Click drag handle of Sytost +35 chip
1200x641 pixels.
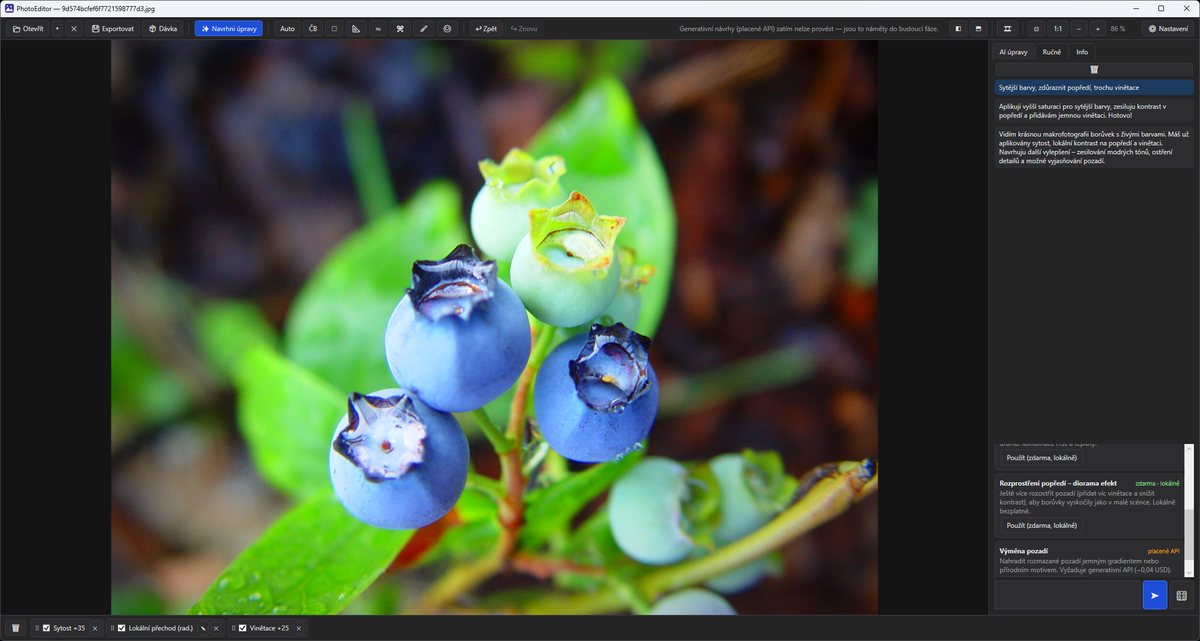[37, 628]
